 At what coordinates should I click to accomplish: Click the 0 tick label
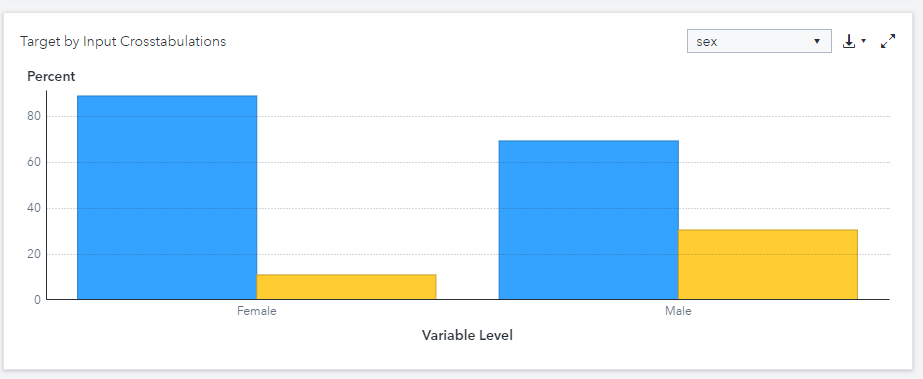click(38, 300)
